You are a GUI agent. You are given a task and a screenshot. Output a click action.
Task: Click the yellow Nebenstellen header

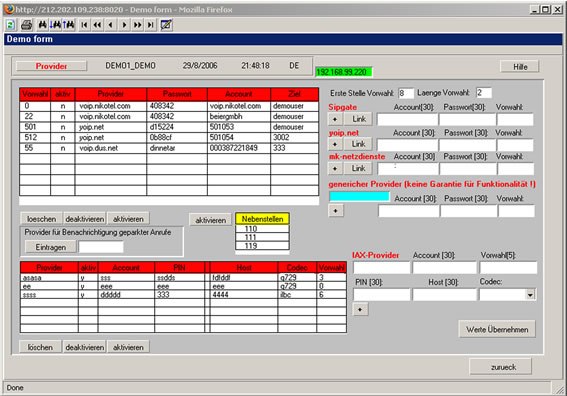263,219
